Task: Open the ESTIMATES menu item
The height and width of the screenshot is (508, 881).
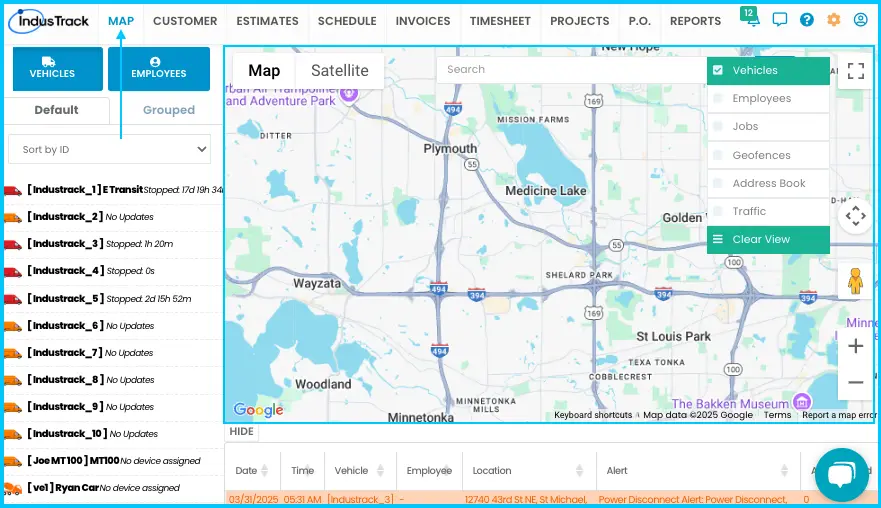Action: [267, 21]
